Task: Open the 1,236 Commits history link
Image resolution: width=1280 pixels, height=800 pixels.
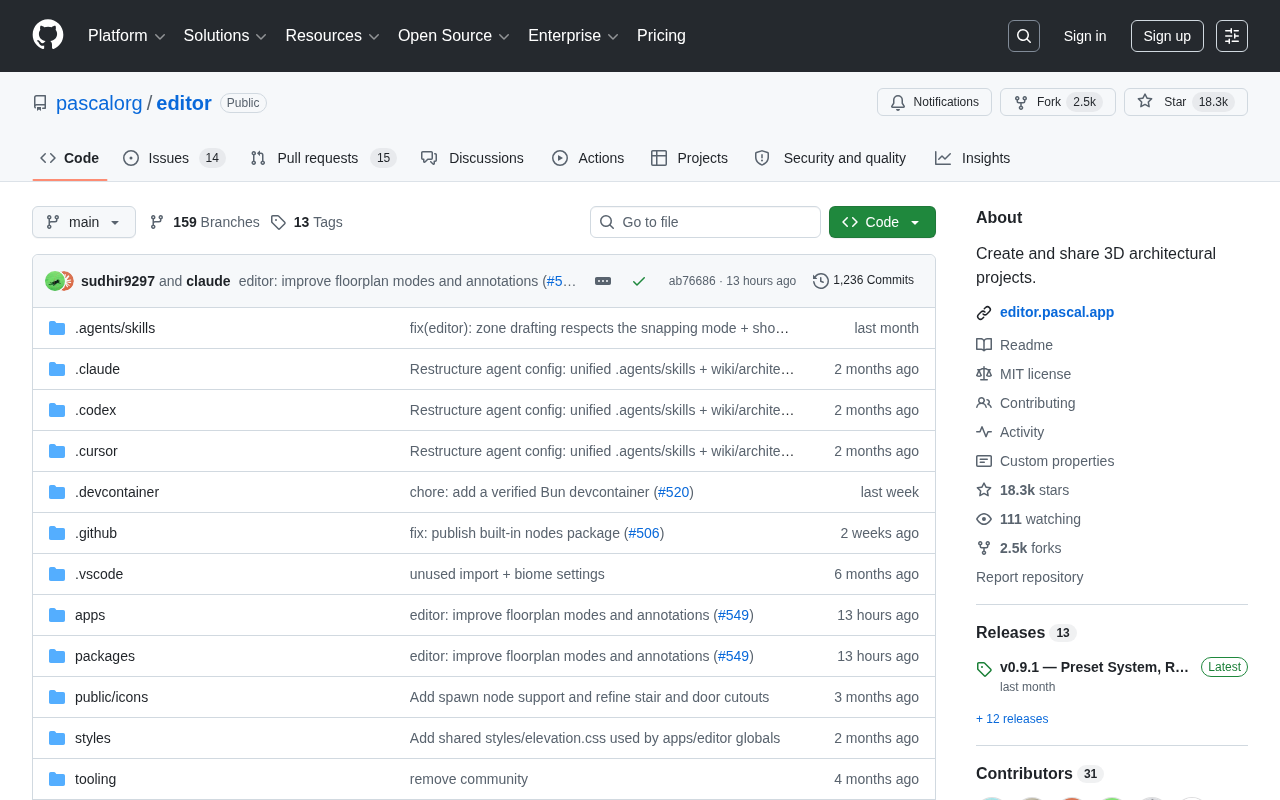Action: coord(863,280)
